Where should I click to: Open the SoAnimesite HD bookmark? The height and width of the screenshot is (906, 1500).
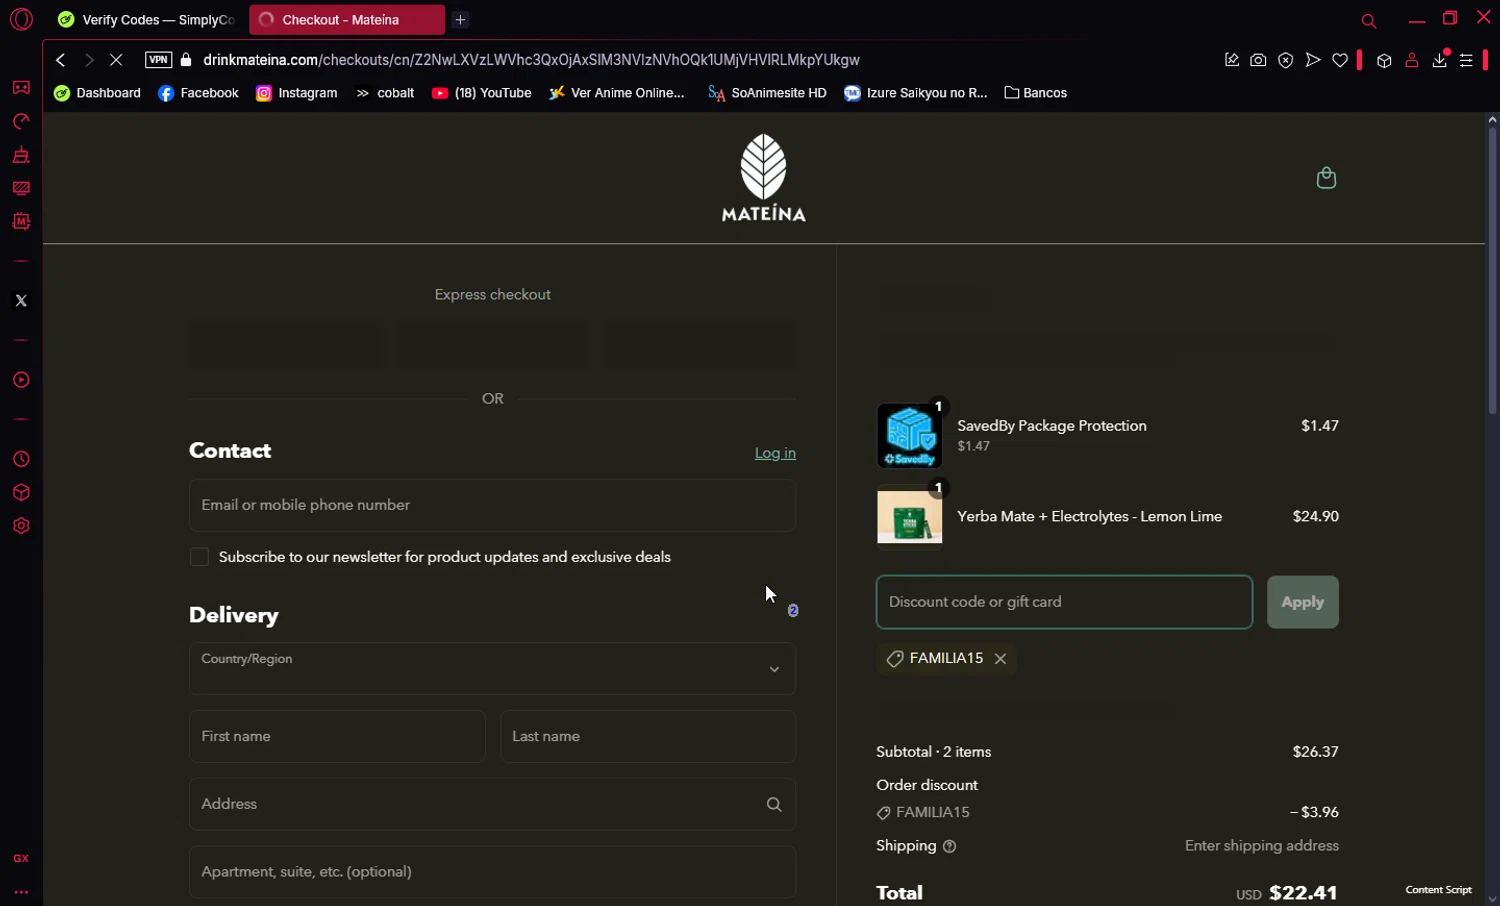[767, 93]
